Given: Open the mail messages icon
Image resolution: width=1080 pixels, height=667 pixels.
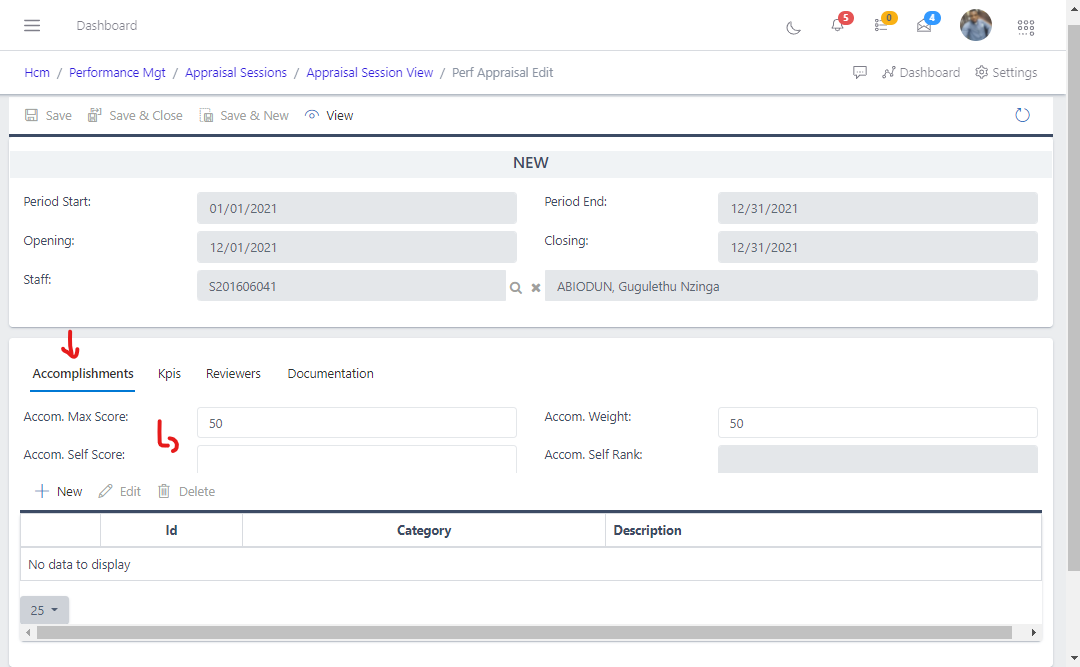Looking at the screenshot, I should [x=924, y=25].
